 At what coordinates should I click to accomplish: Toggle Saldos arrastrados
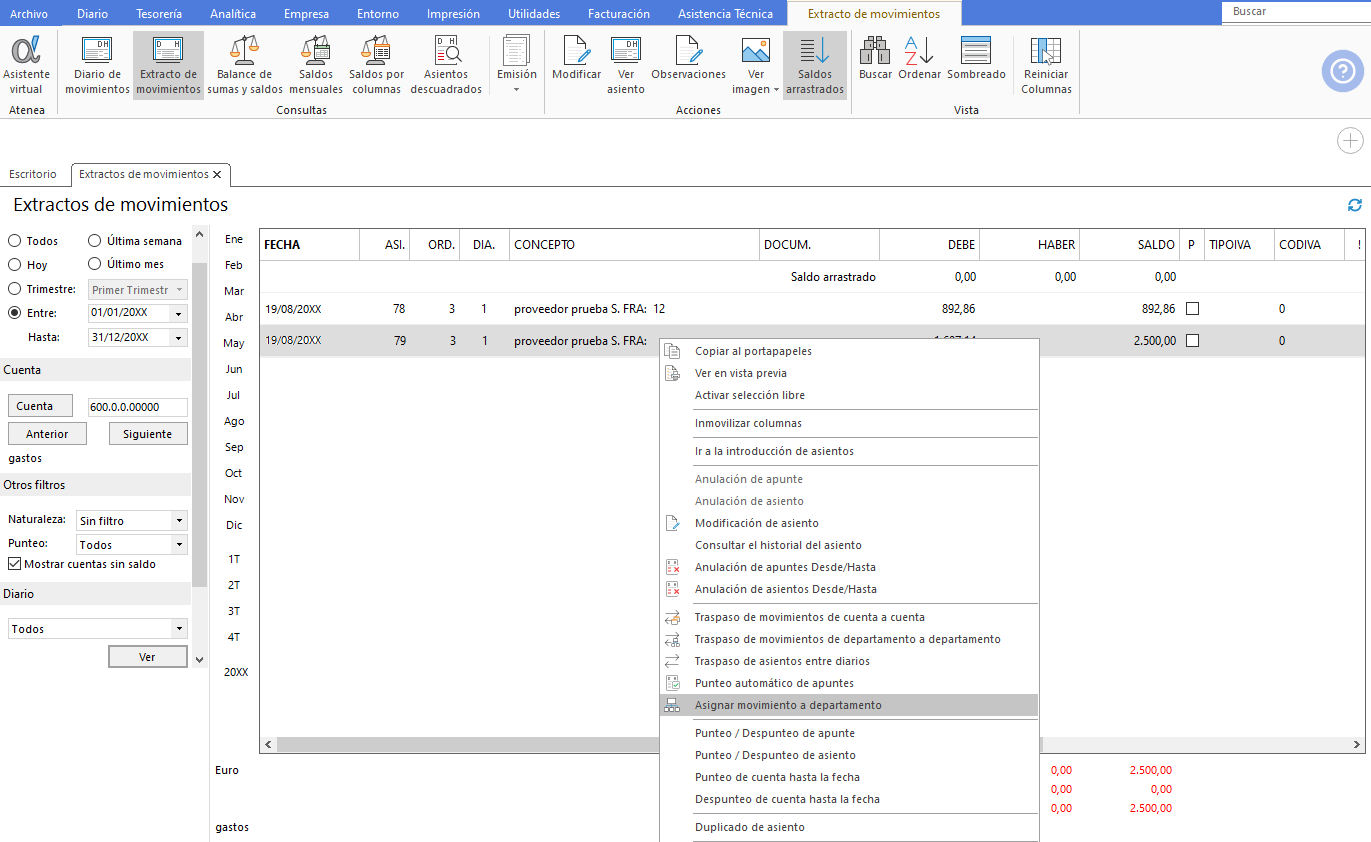[x=815, y=66]
